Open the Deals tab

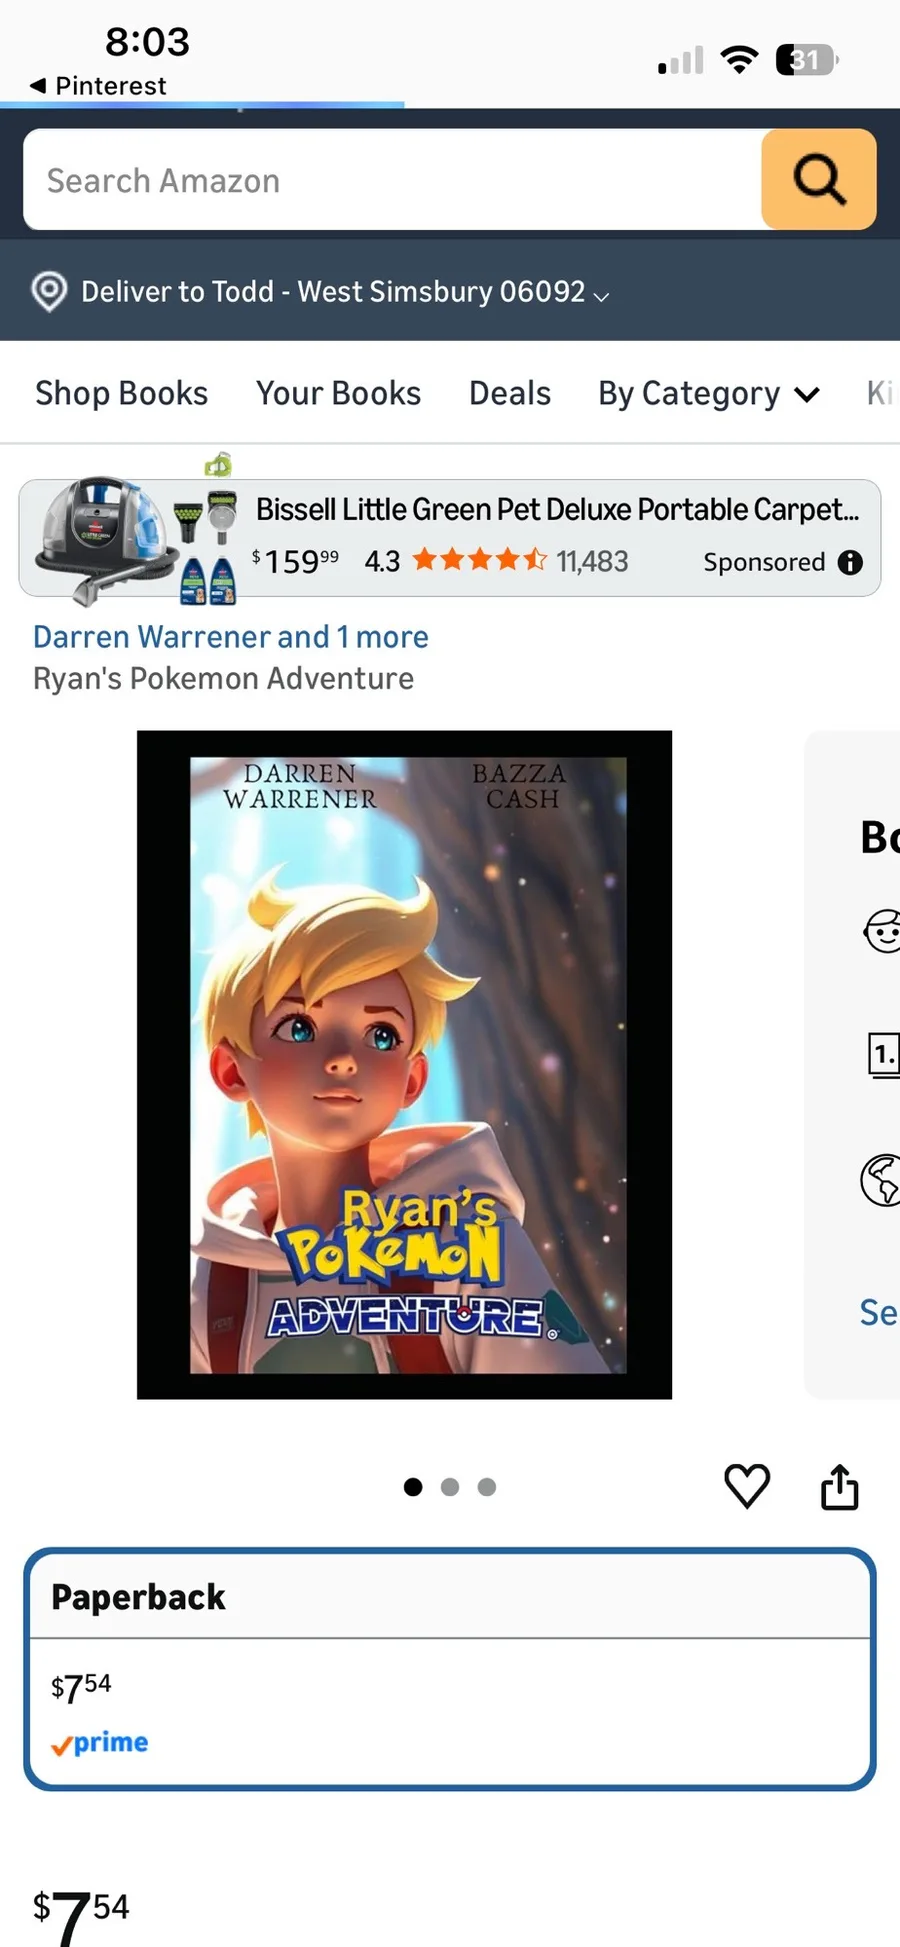[510, 394]
